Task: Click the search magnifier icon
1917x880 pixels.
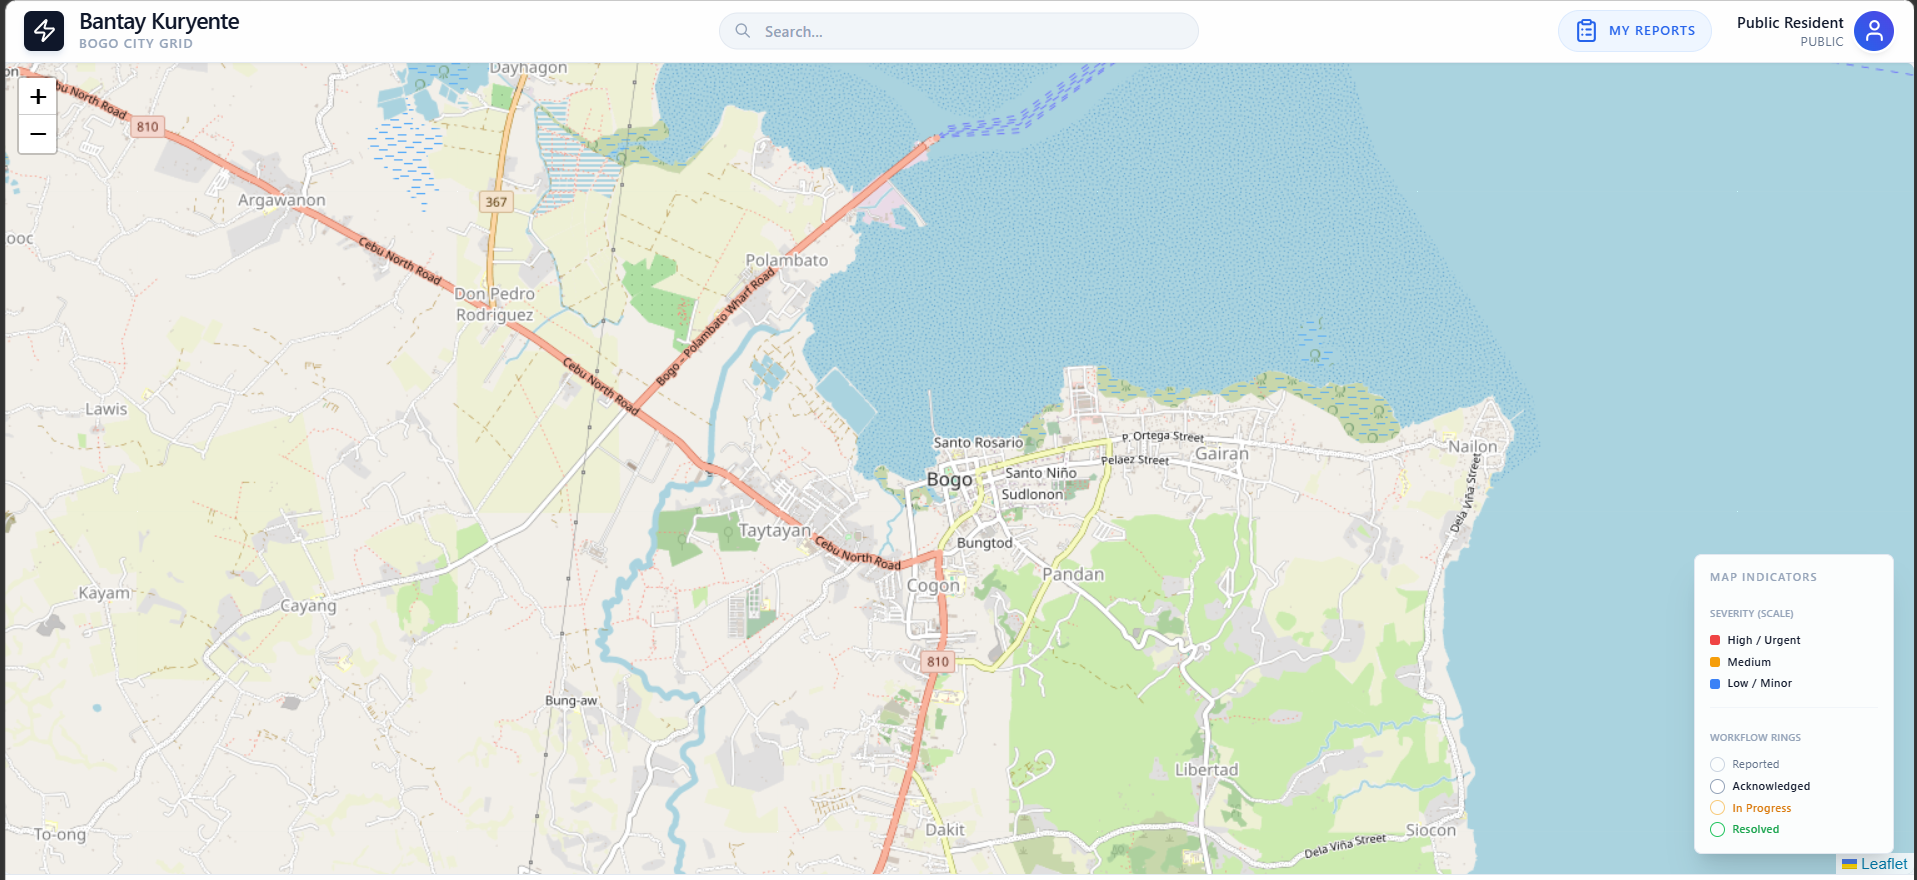Action: (x=743, y=31)
